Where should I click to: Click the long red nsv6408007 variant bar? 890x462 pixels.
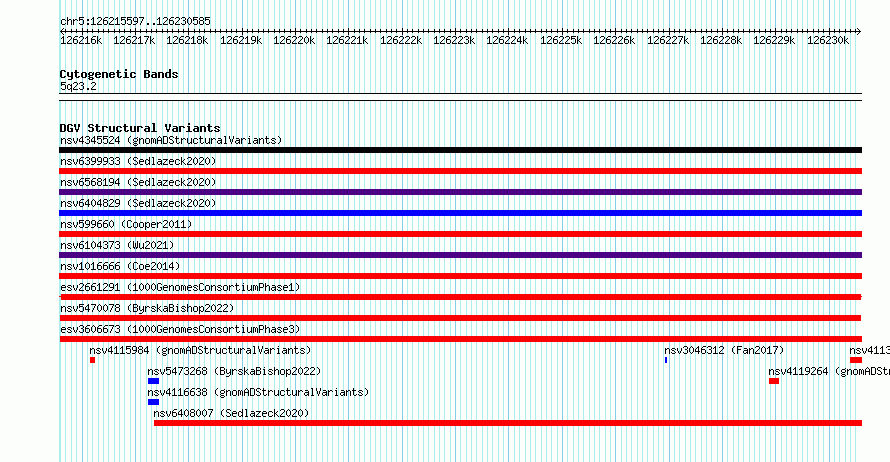tap(508, 423)
